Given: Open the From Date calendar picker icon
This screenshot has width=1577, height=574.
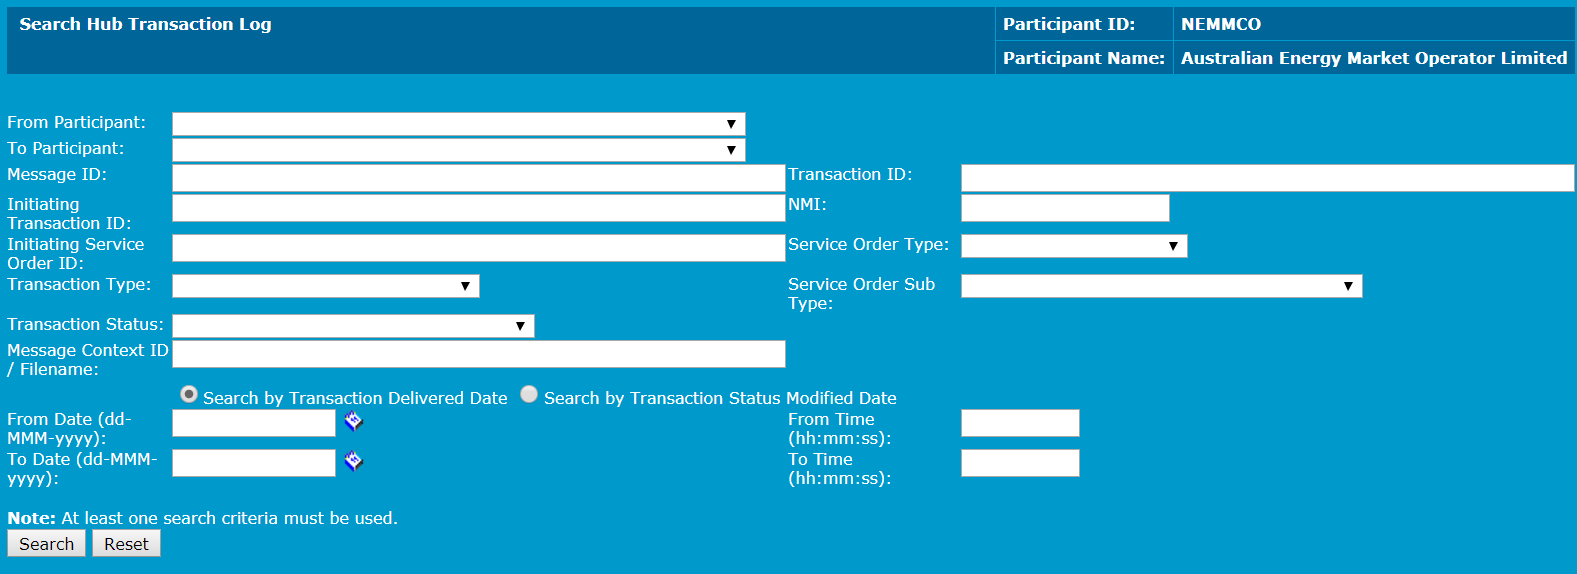Looking at the screenshot, I should [353, 422].
